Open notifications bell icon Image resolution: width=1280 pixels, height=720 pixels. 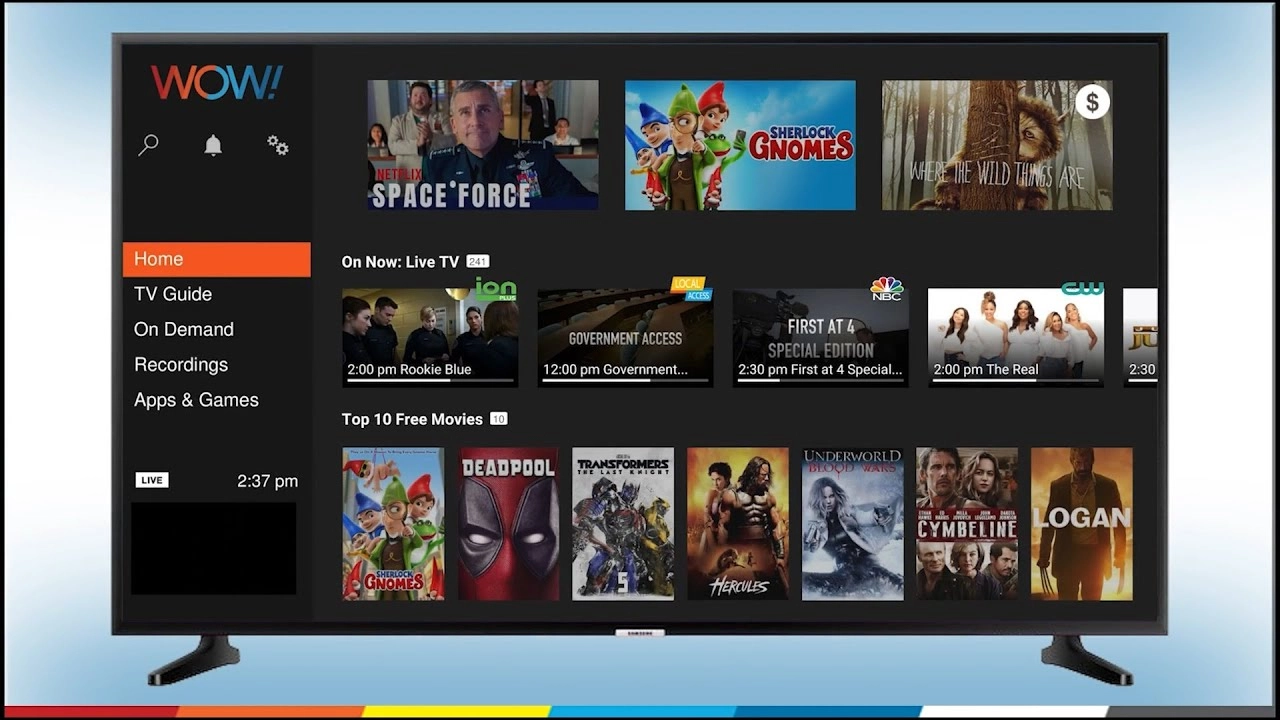click(213, 146)
